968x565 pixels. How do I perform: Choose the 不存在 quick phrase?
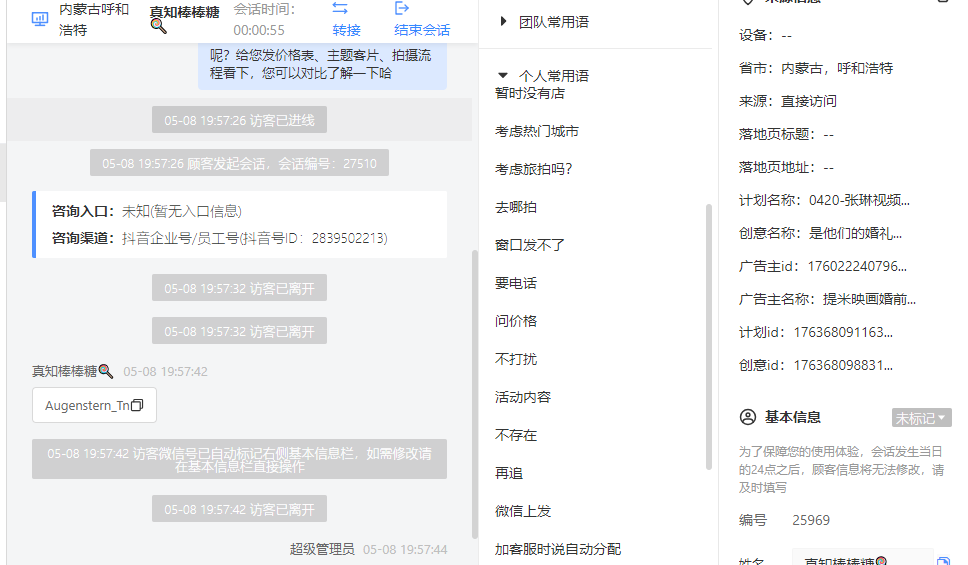pos(515,435)
